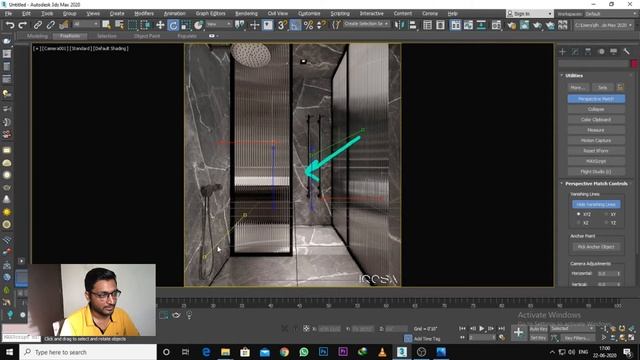The width and height of the screenshot is (640, 360).
Task: Click the Measure utility button
Action: (x=596, y=130)
